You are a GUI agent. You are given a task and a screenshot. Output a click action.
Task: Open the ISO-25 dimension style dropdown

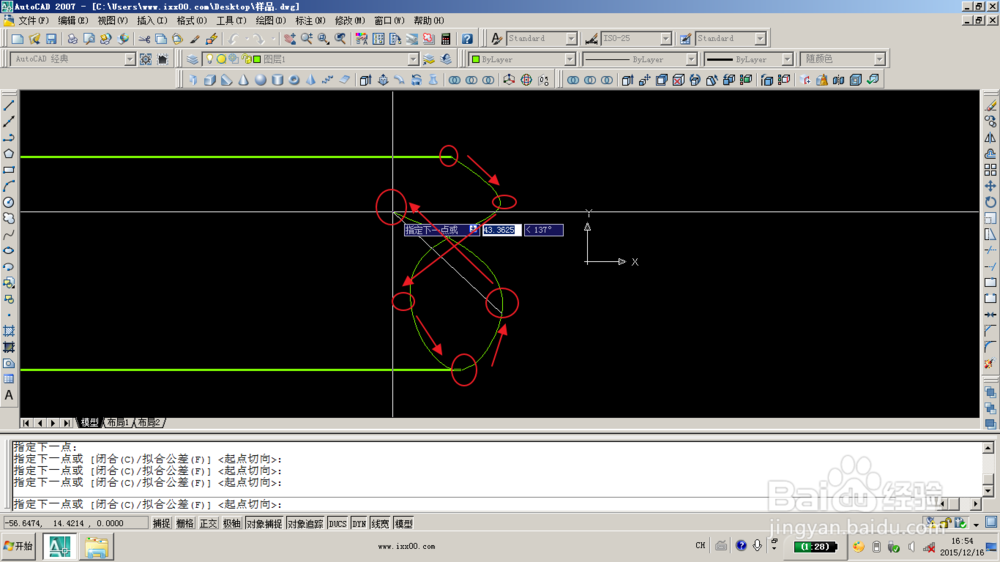tap(665, 39)
